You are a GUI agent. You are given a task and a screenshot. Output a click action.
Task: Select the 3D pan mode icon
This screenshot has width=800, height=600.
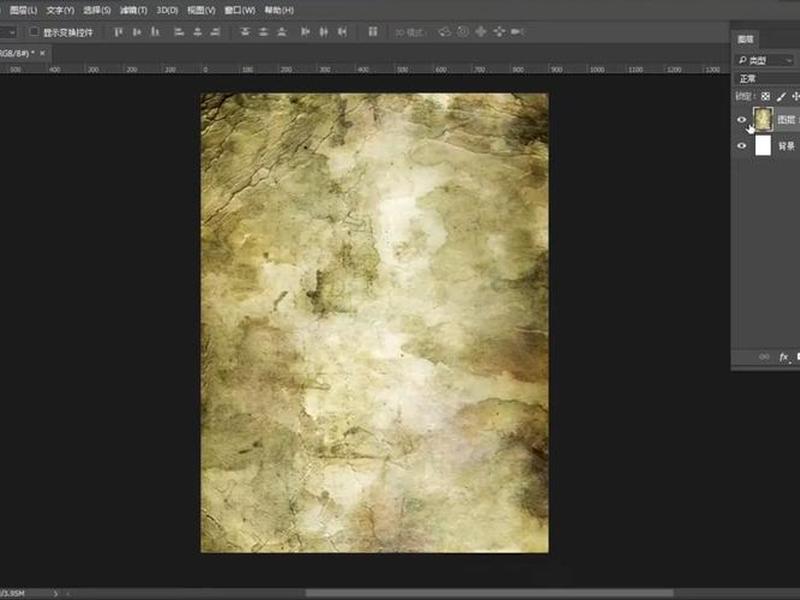pyautogui.click(x=481, y=32)
